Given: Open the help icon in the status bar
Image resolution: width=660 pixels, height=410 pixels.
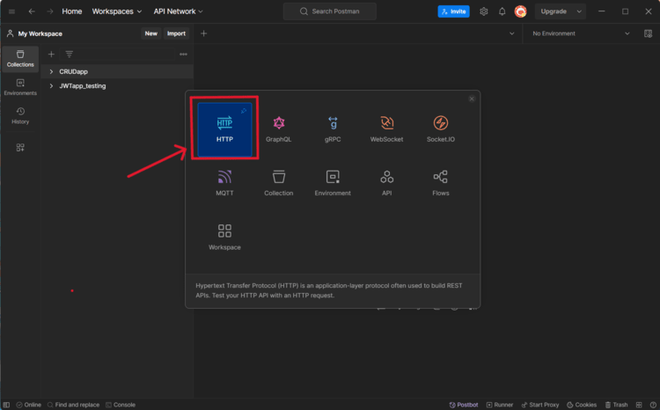Looking at the screenshot, I should click(653, 405).
